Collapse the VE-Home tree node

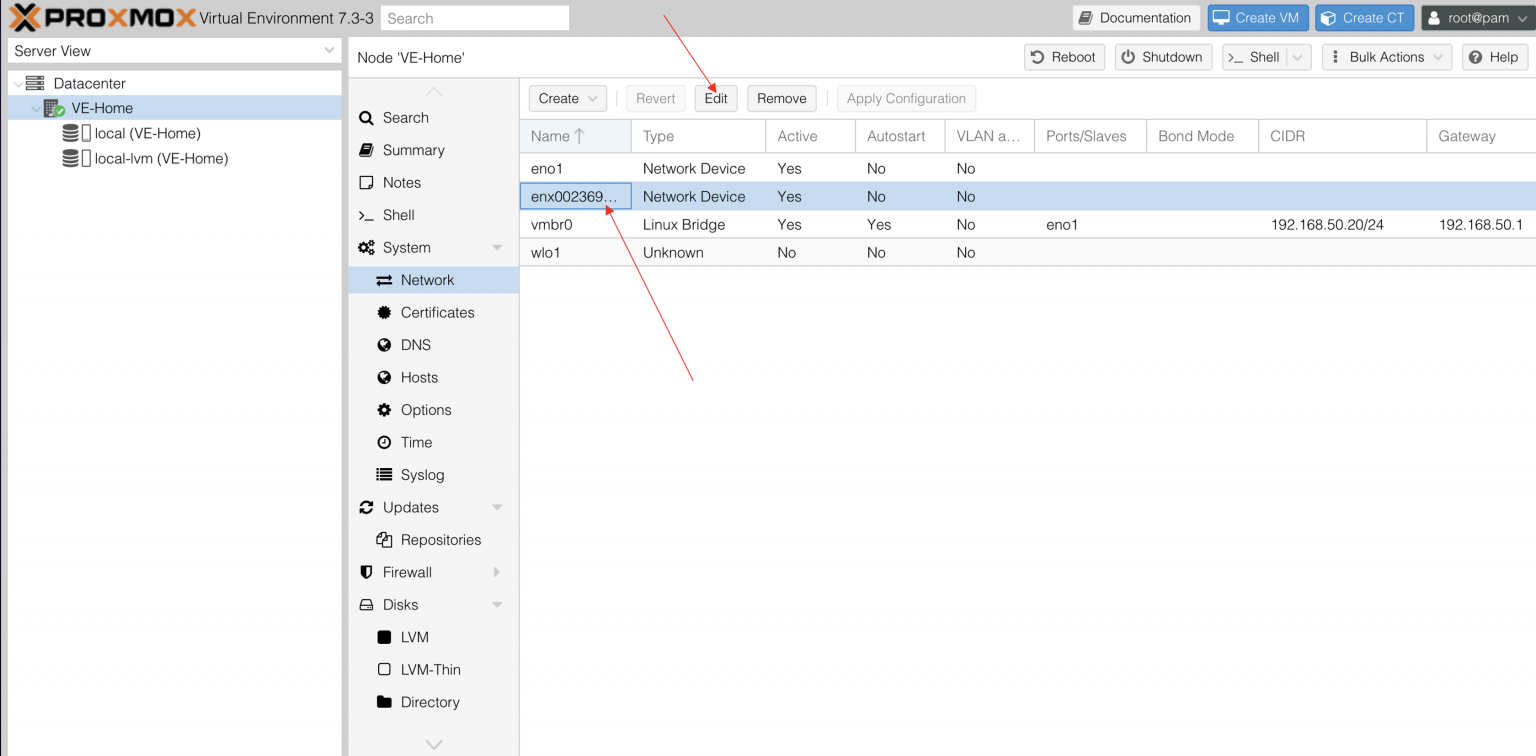pyautogui.click(x=36, y=107)
